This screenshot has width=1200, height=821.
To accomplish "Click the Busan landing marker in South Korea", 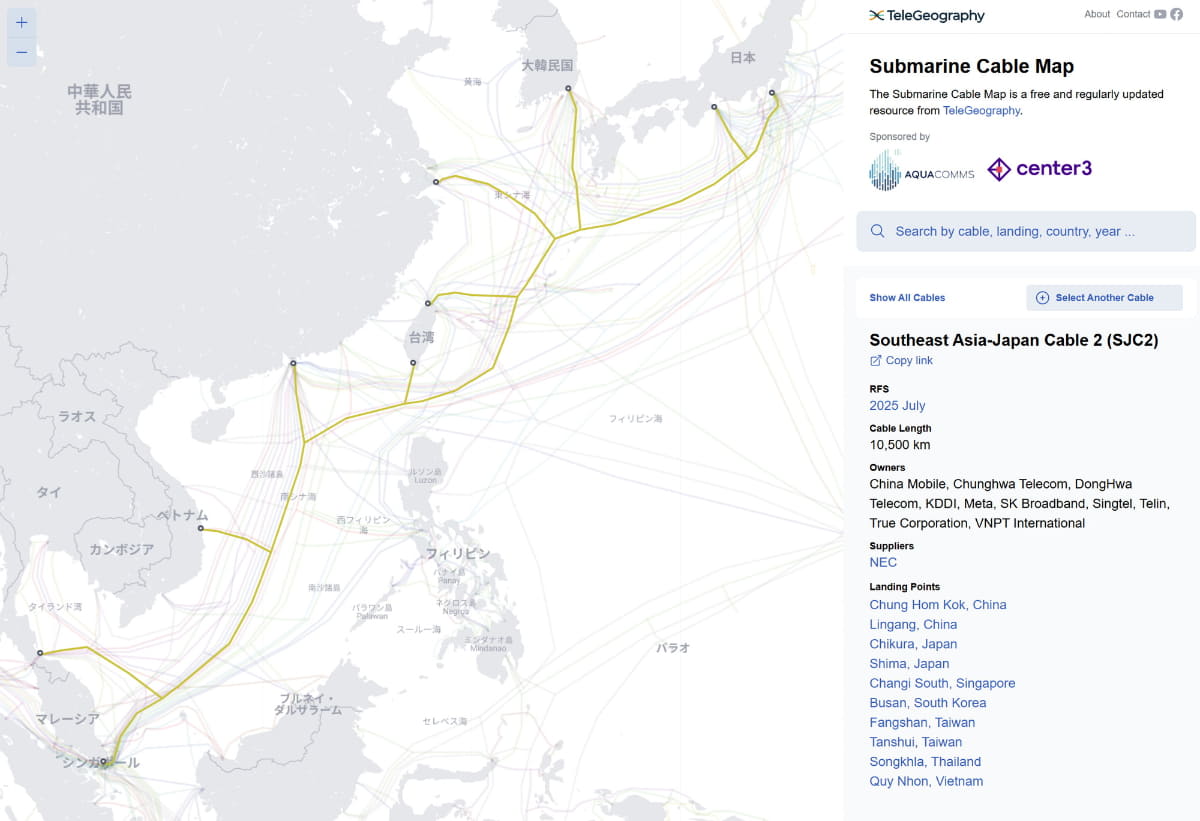I will [x=568, y=88].
